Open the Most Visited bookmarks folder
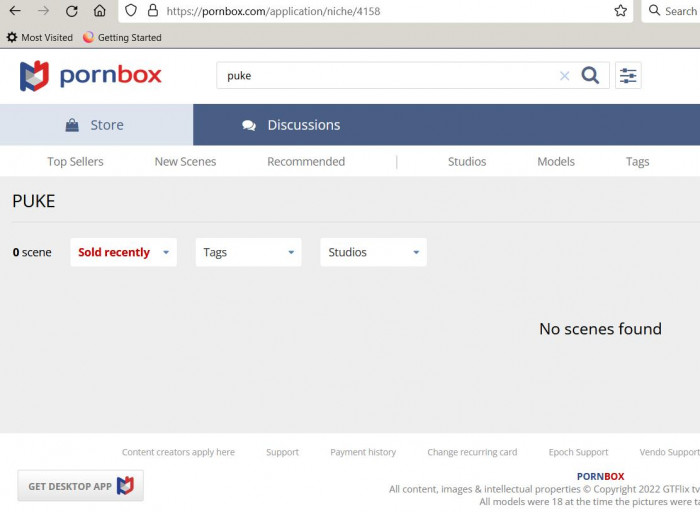 (x=40, y=37)
